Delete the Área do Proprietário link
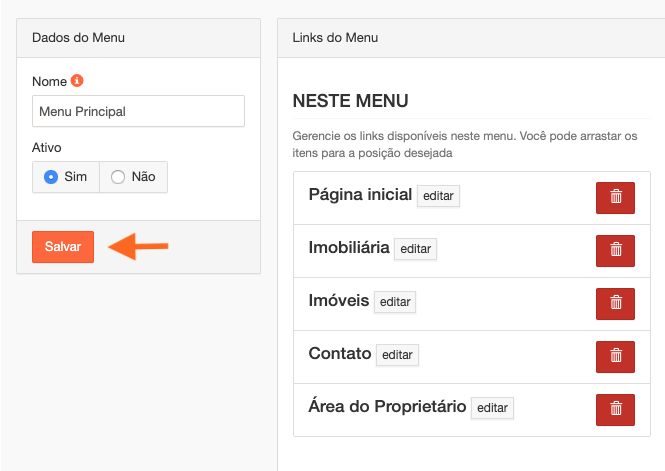 (615, 409)
